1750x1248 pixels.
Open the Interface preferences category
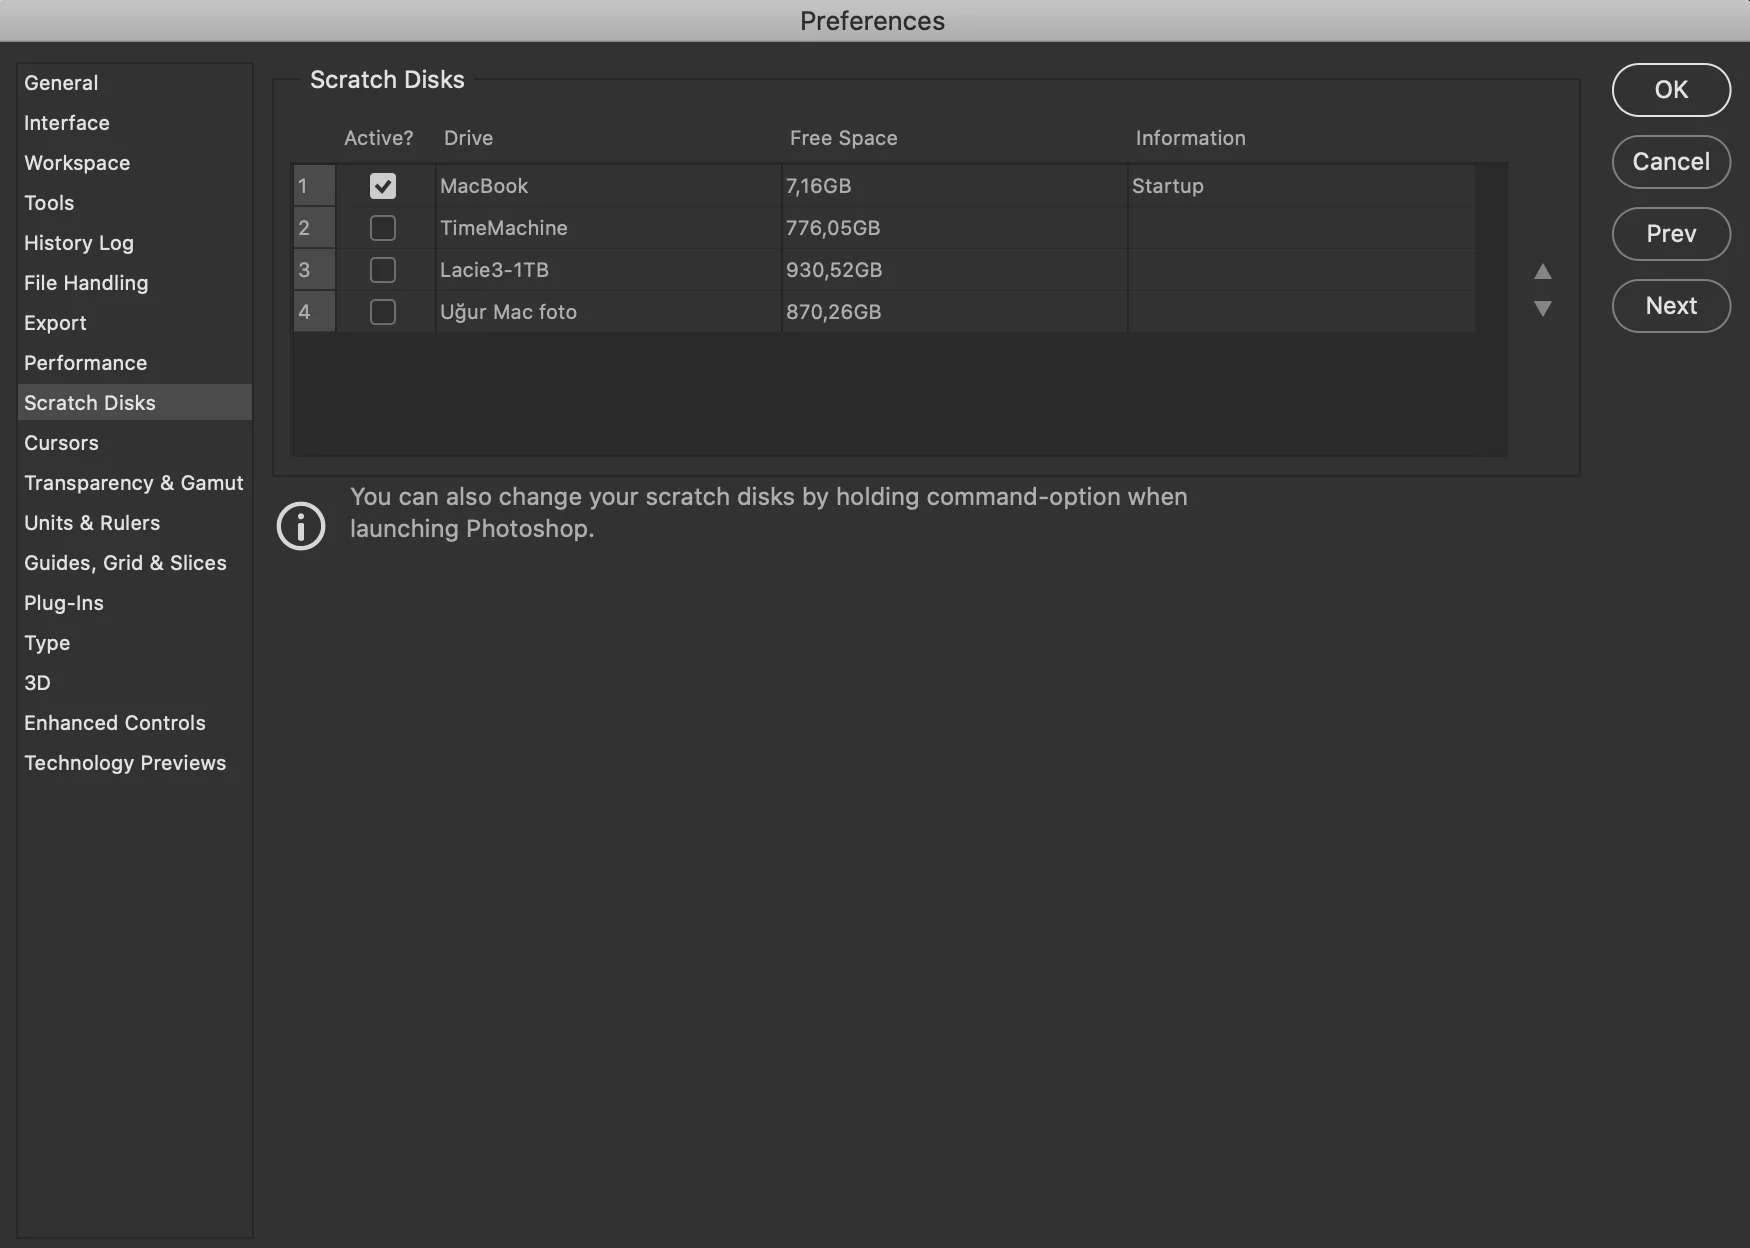tap(67, 123)
